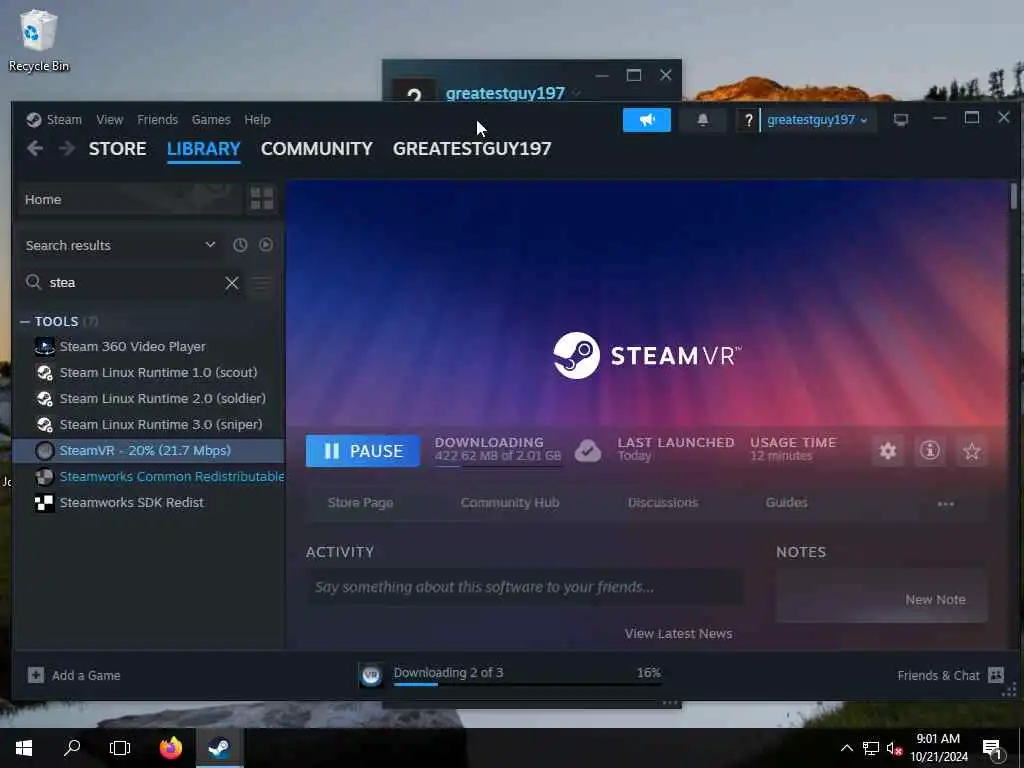Open SteamVR manage gear settings
1024x768 pixels.
point(888,451)
